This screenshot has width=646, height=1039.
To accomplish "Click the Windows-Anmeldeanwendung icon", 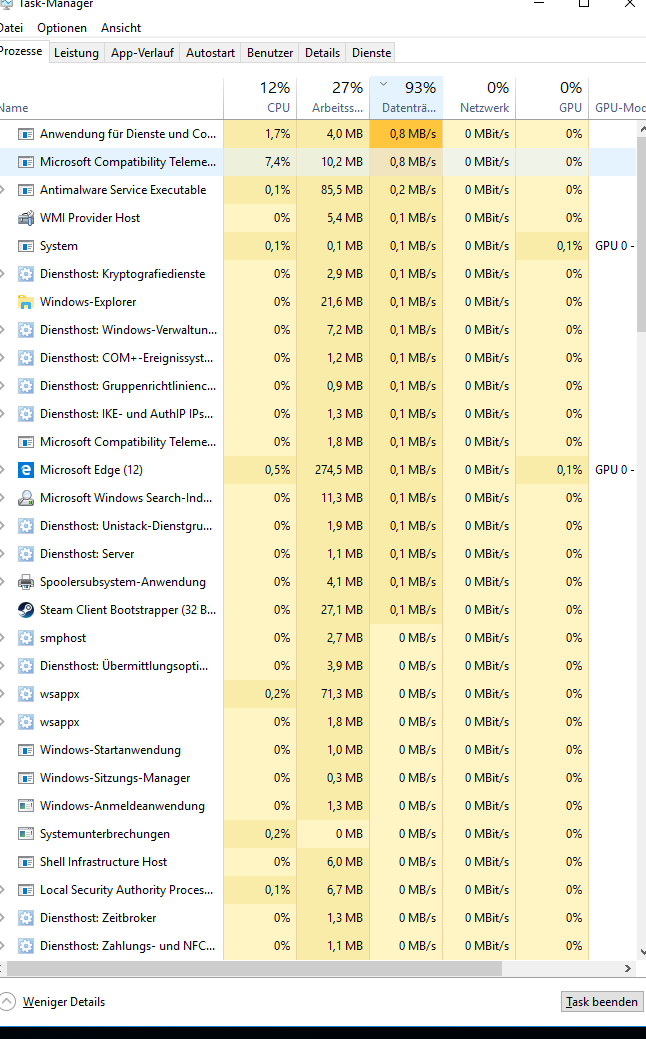I will [x=26, y=806].
